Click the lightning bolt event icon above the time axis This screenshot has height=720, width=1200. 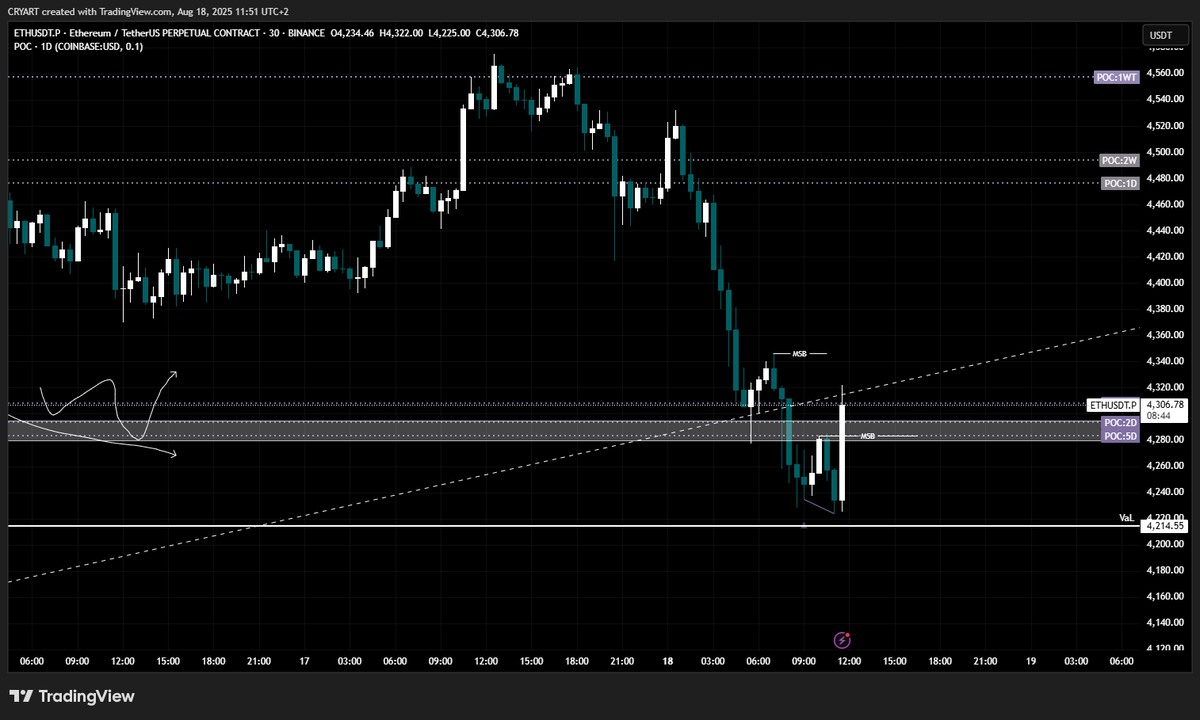pyautogui.click(x=842, y=639)
